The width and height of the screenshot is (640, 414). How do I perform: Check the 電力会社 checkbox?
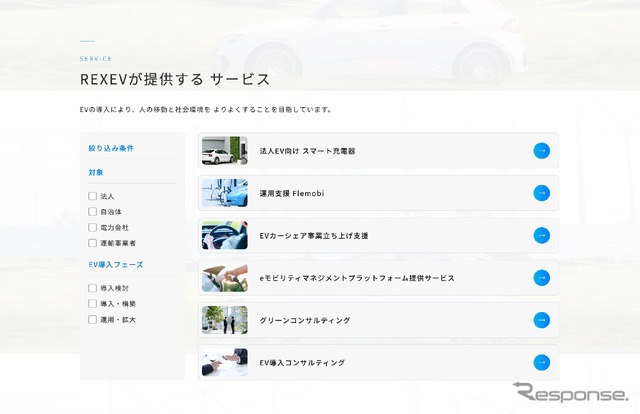coord(93,227)
